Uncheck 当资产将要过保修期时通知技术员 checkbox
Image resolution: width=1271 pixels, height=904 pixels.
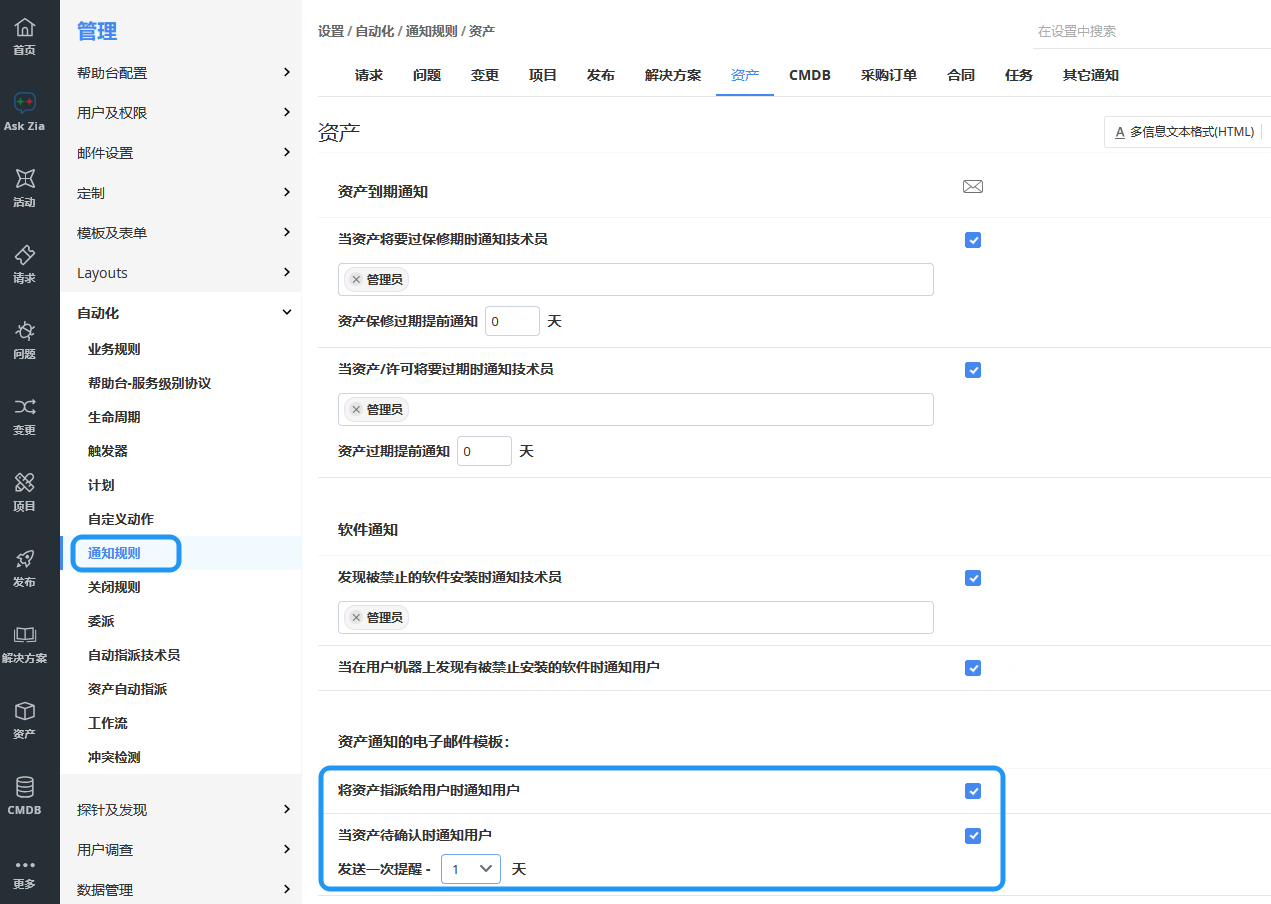[973, 240]
